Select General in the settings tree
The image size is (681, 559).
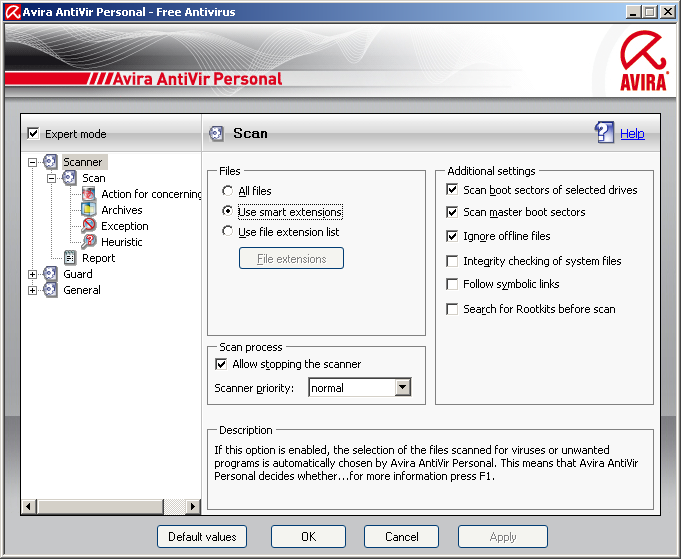[x=82, y=290]
